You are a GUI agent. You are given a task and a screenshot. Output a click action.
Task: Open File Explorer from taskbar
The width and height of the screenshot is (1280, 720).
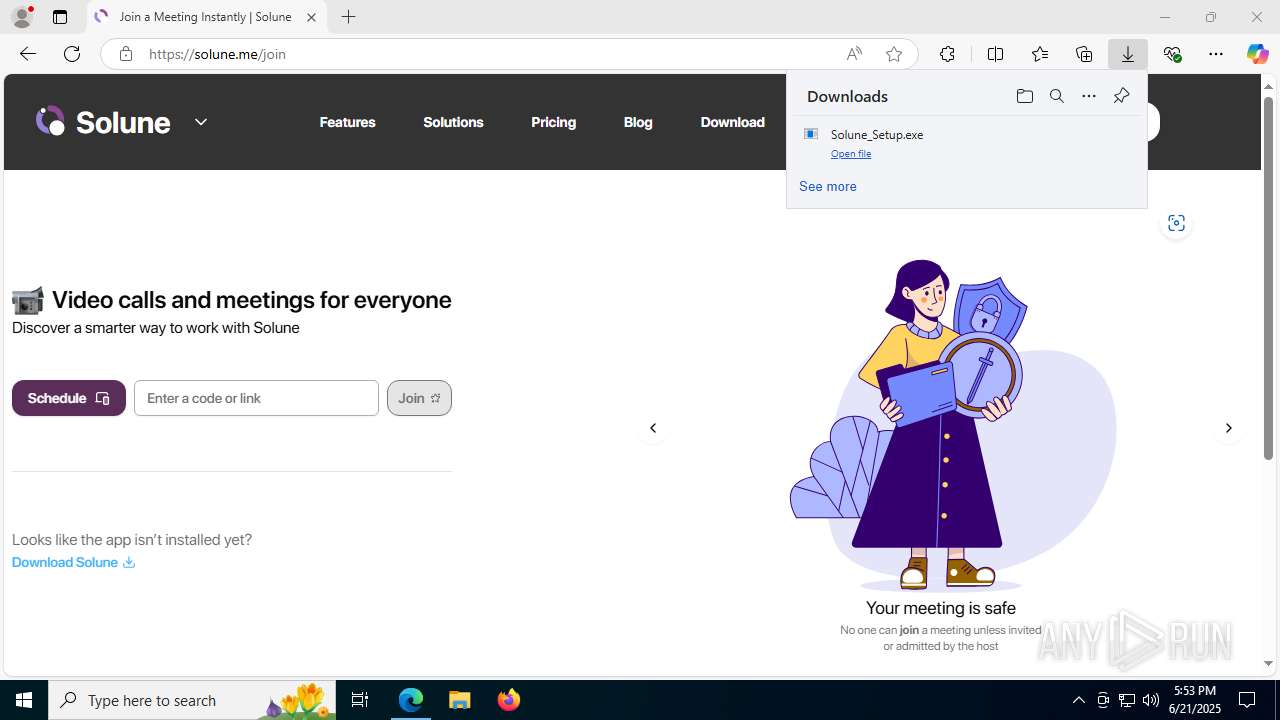point(460,700)
